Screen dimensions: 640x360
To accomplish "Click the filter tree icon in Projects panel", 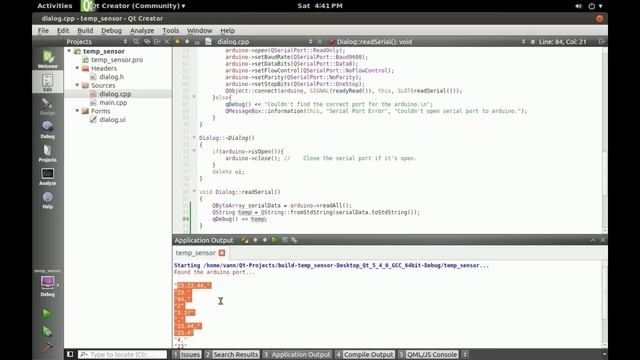I will click(136, 42).
